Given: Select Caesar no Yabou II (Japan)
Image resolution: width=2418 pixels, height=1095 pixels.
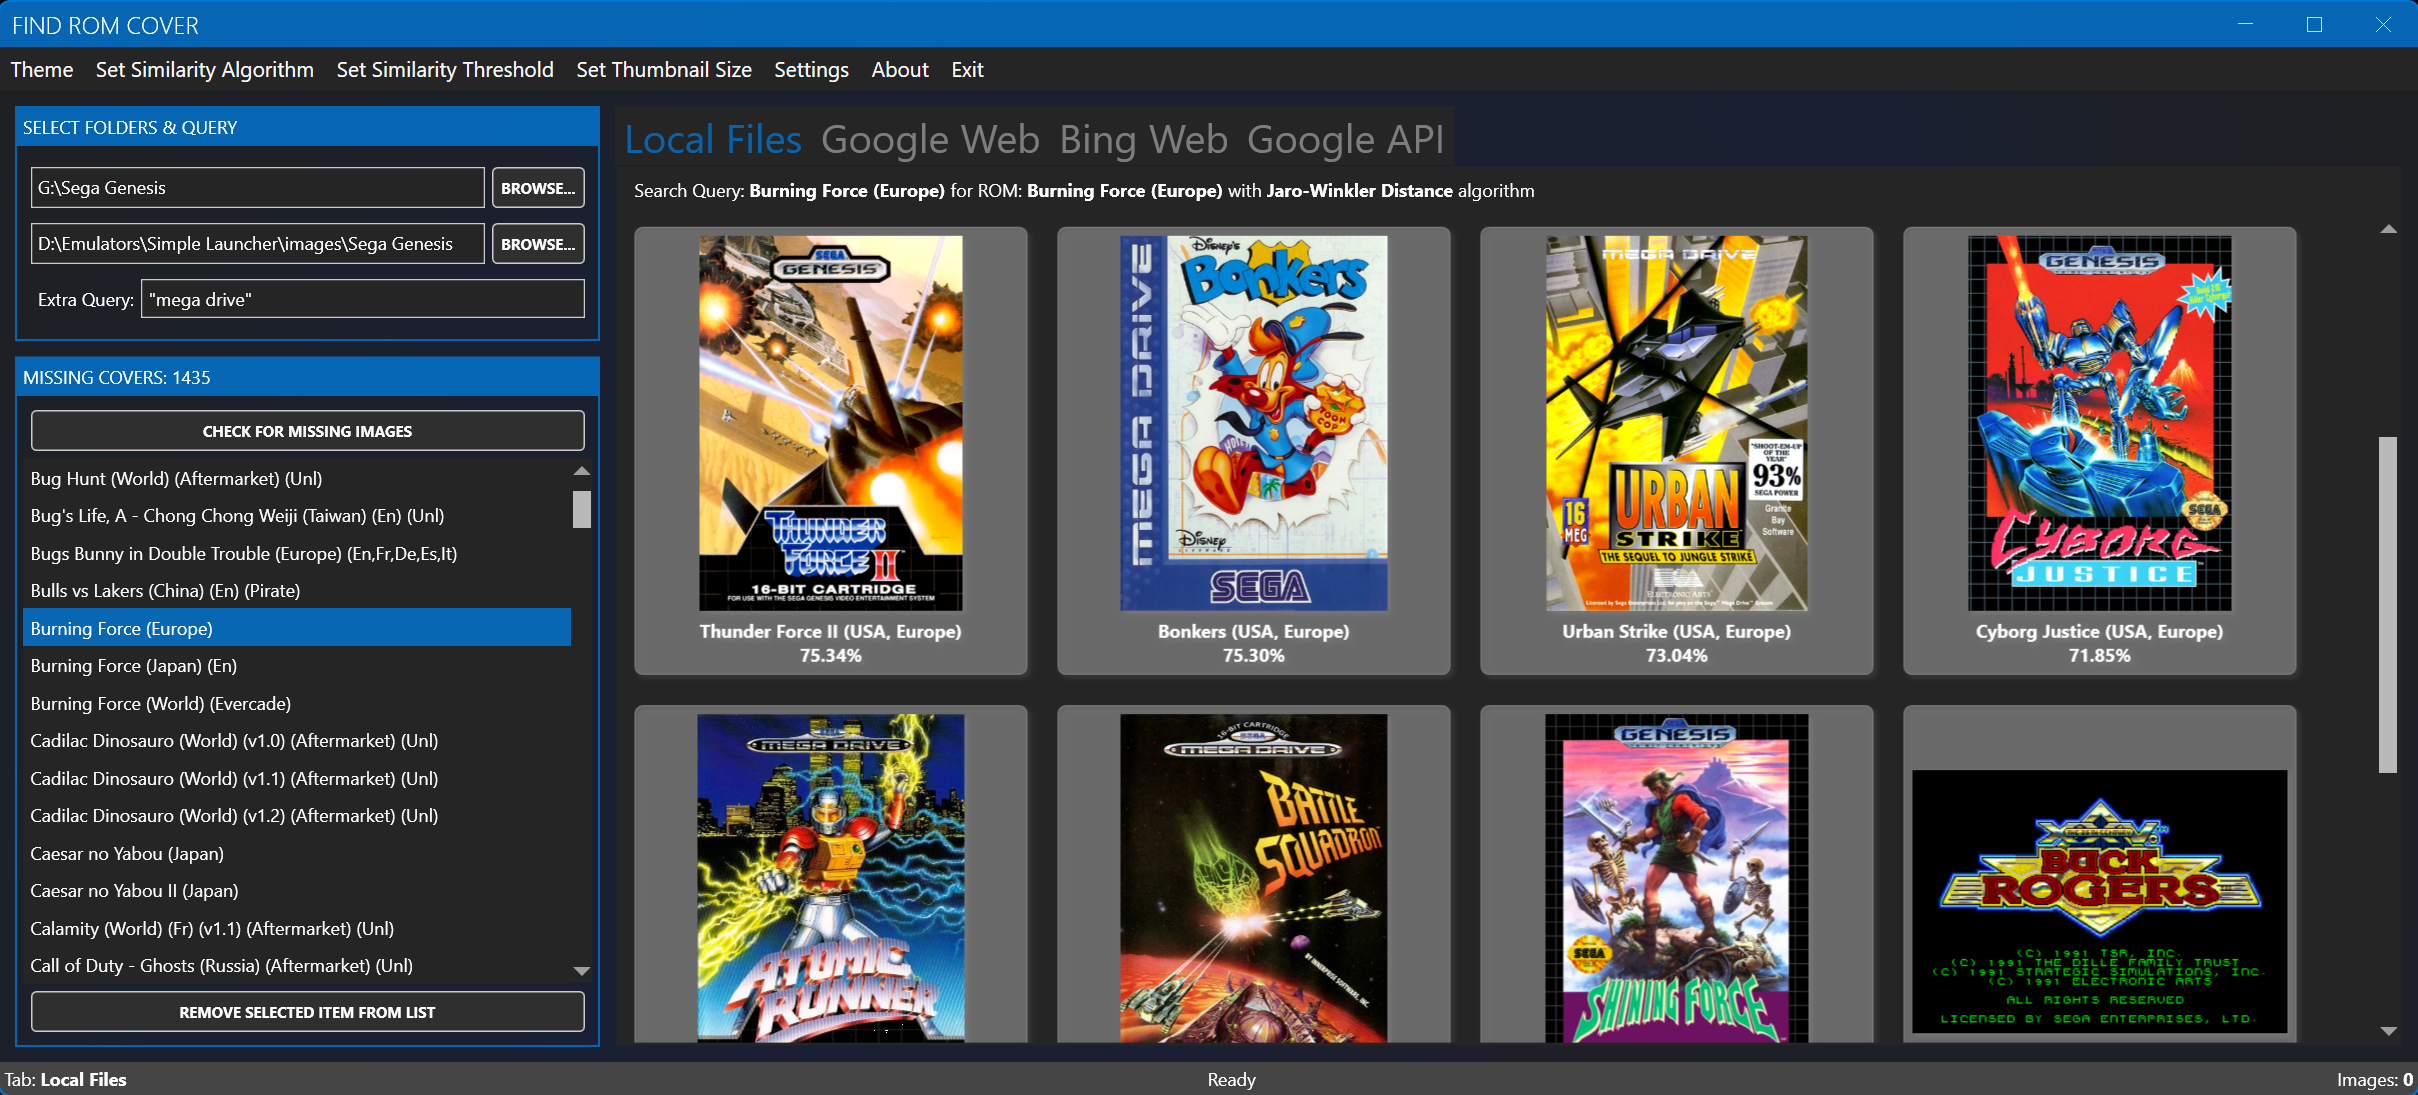Looking at the screenshot, I should (x=297, y=891).
